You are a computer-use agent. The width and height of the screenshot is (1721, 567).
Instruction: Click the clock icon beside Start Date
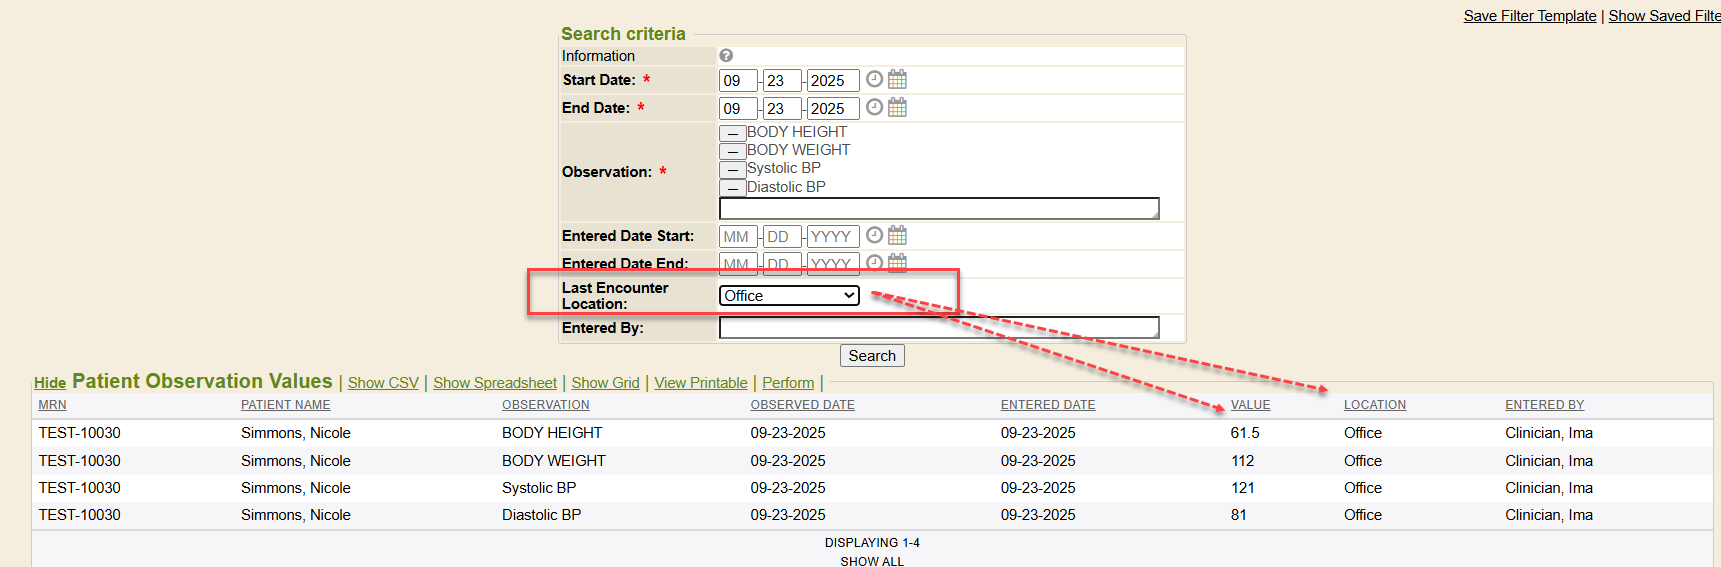(x=874, y=79)
